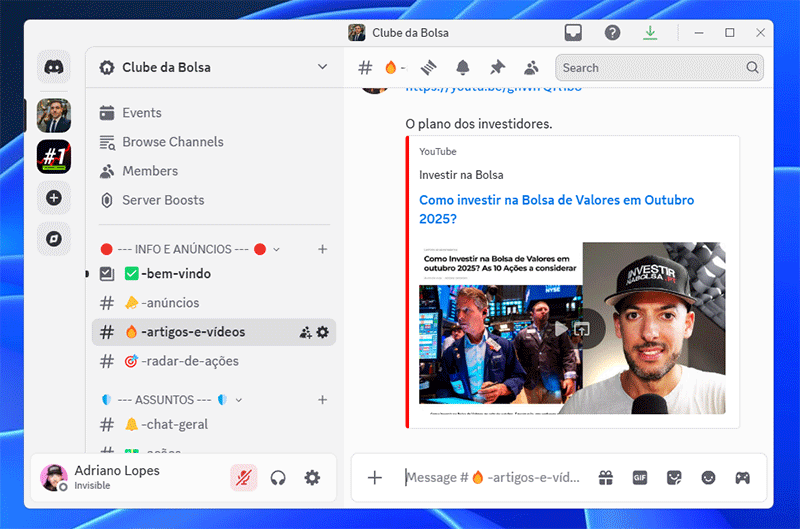
Task: Open Discover servers compass icon
Action: [54, 239]
